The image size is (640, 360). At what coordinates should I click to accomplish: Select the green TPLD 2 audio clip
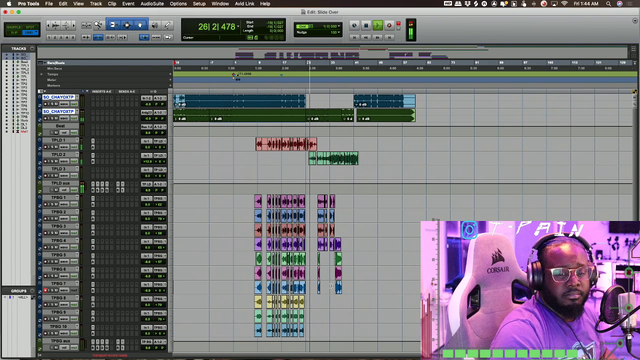[x=333, y=158]
